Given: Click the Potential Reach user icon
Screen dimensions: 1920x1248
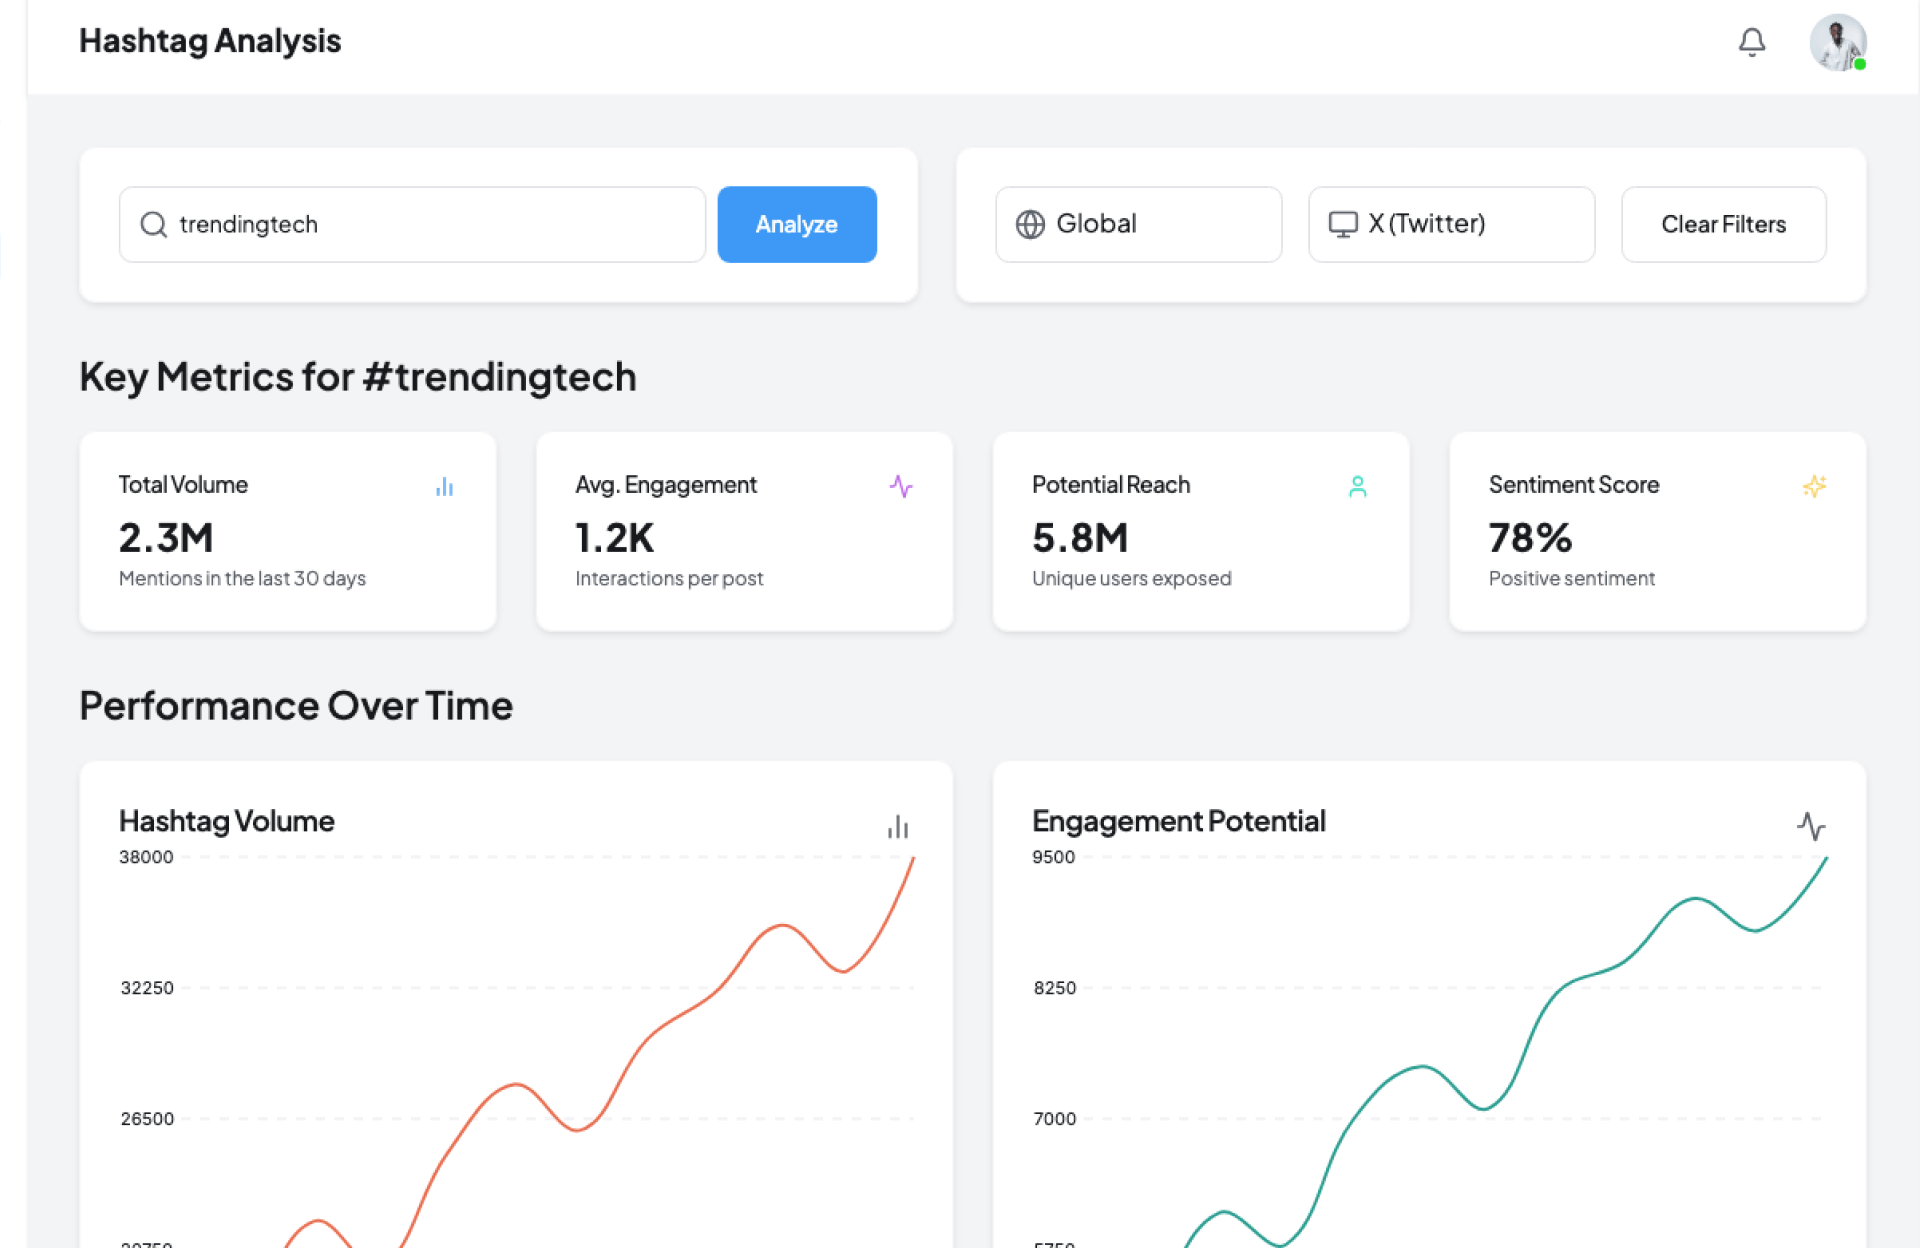Looking at the screenshot, I should (x=1357, y=486).
